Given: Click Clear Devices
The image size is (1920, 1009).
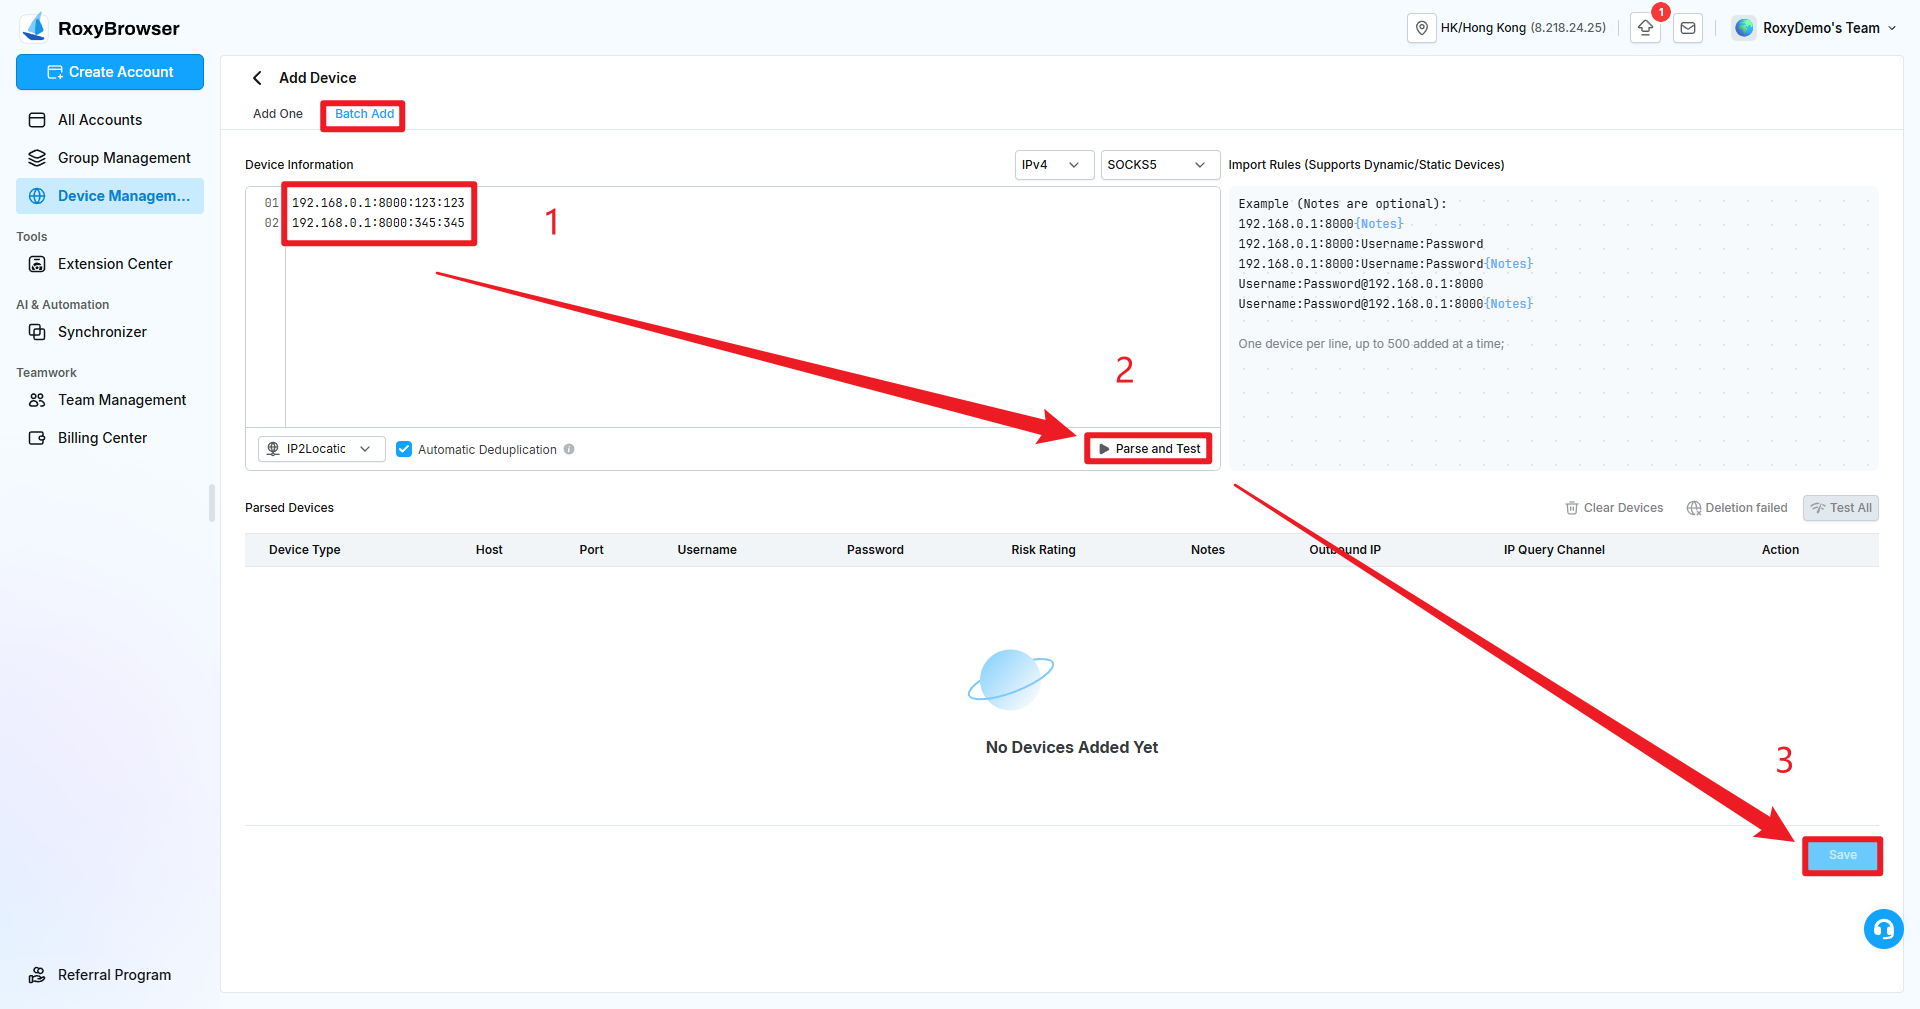Looking at the screenshot, I should pos(1614,508).
